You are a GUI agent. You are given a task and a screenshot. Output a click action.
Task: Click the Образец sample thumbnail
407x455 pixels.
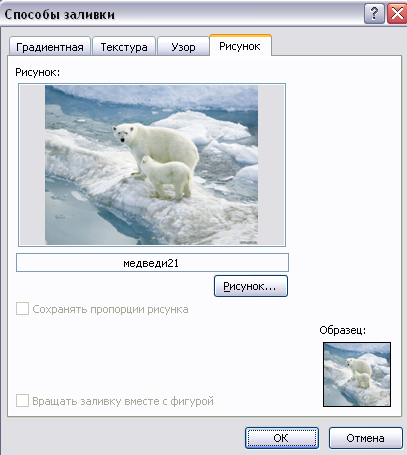pyautogui.click(x=357, y=374)
